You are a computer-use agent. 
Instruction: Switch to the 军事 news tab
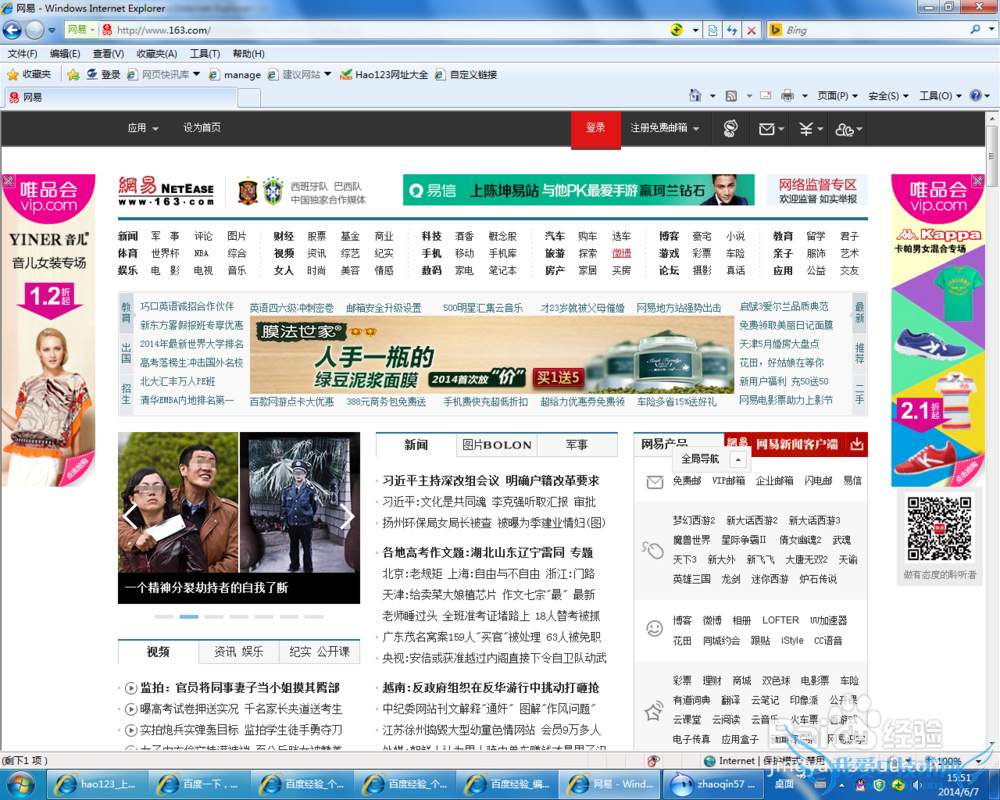[577, 445]
